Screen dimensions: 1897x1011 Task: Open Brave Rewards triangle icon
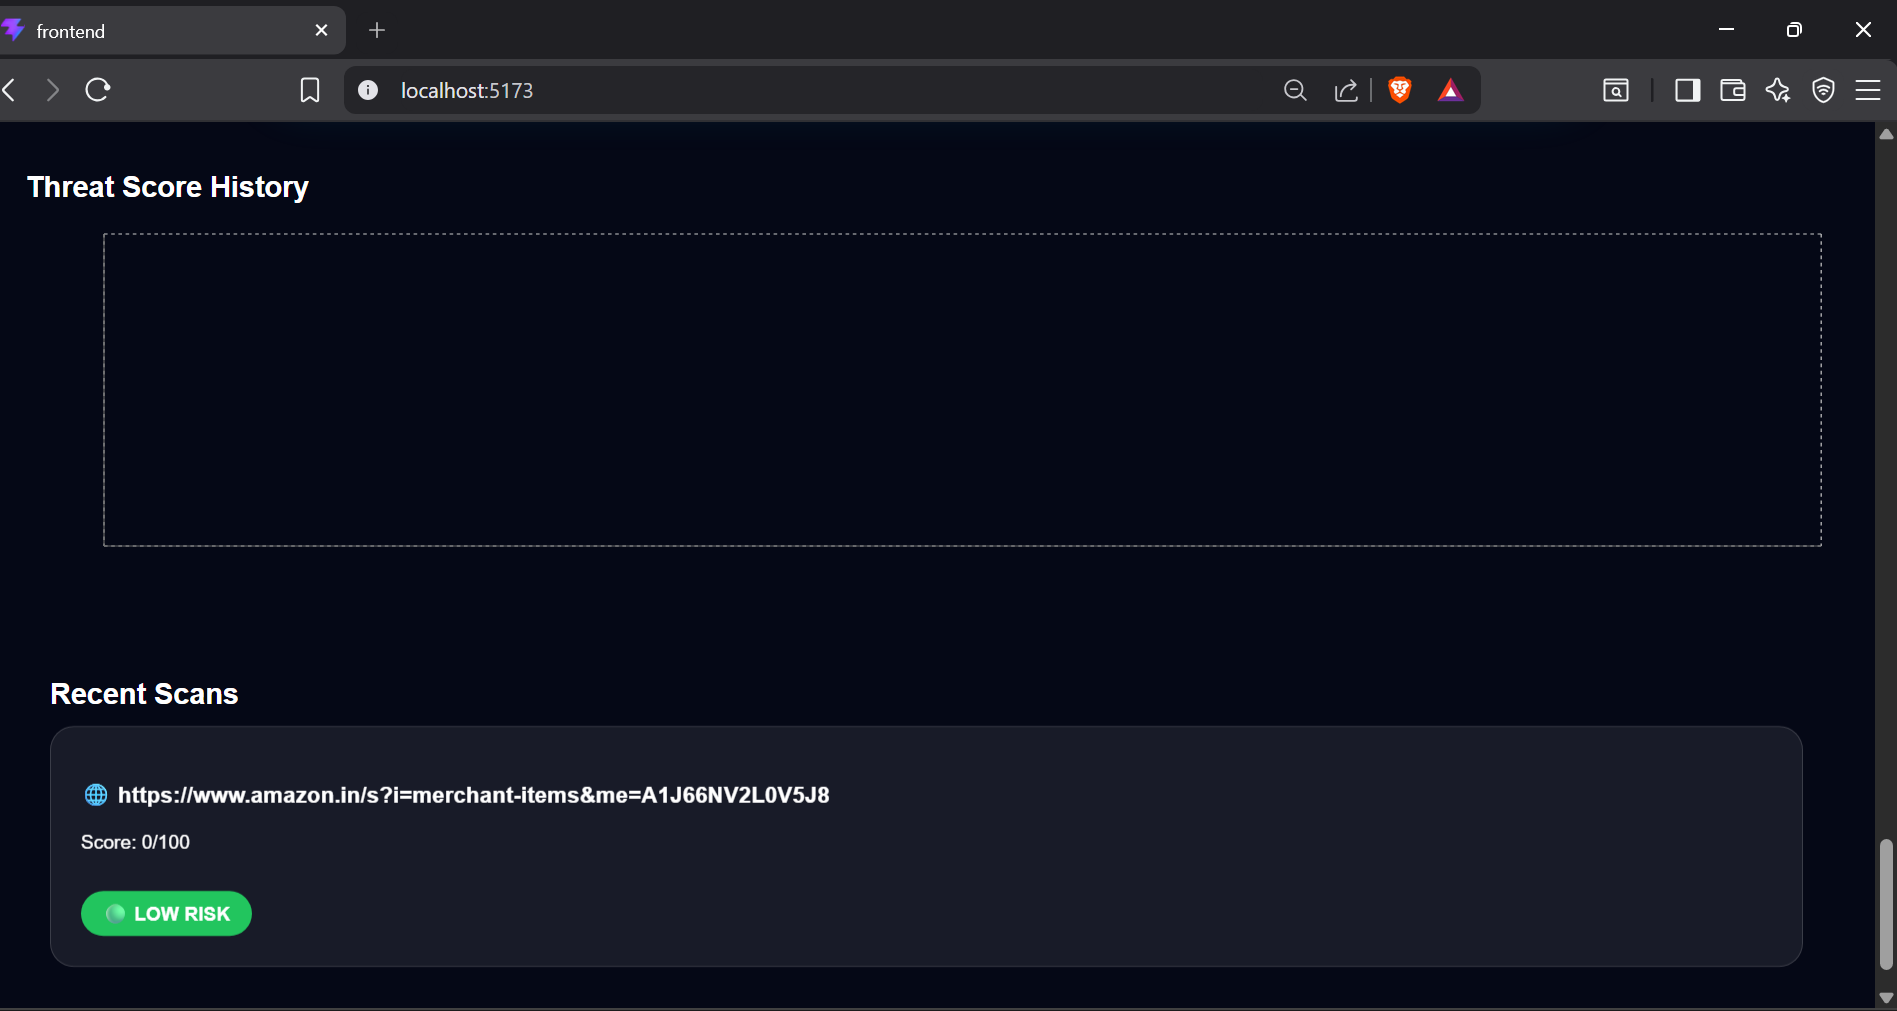pyautogui.click(x=1450, y=90)
